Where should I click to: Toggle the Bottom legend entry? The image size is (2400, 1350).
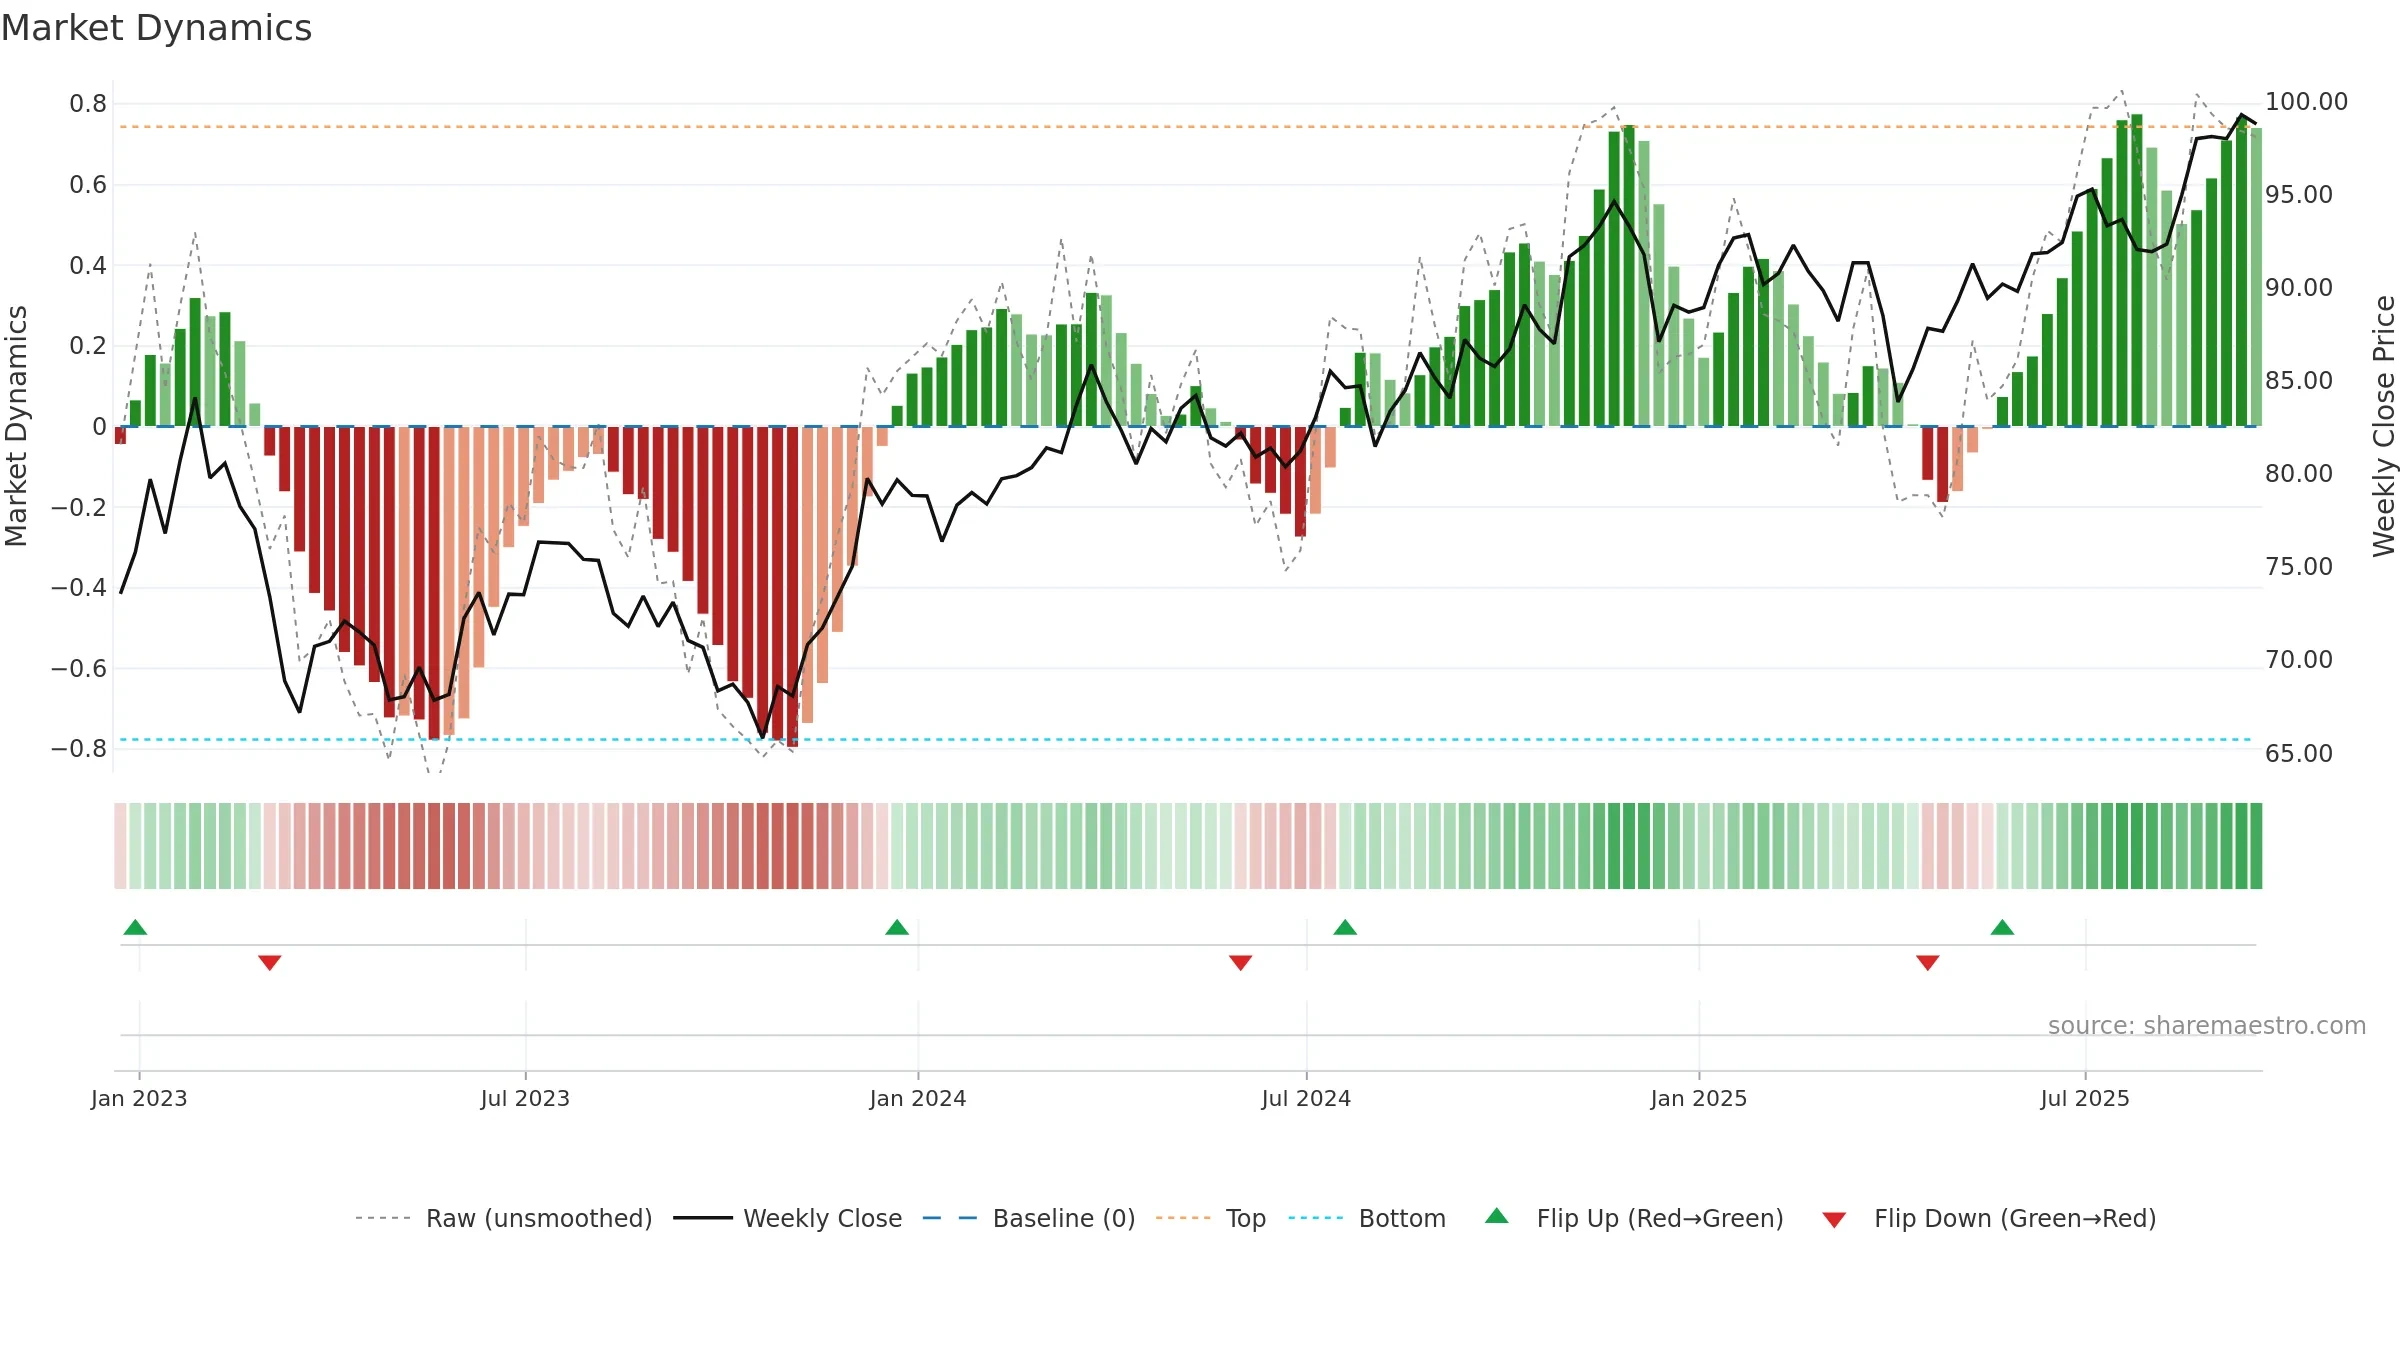pos(1367,1218)
